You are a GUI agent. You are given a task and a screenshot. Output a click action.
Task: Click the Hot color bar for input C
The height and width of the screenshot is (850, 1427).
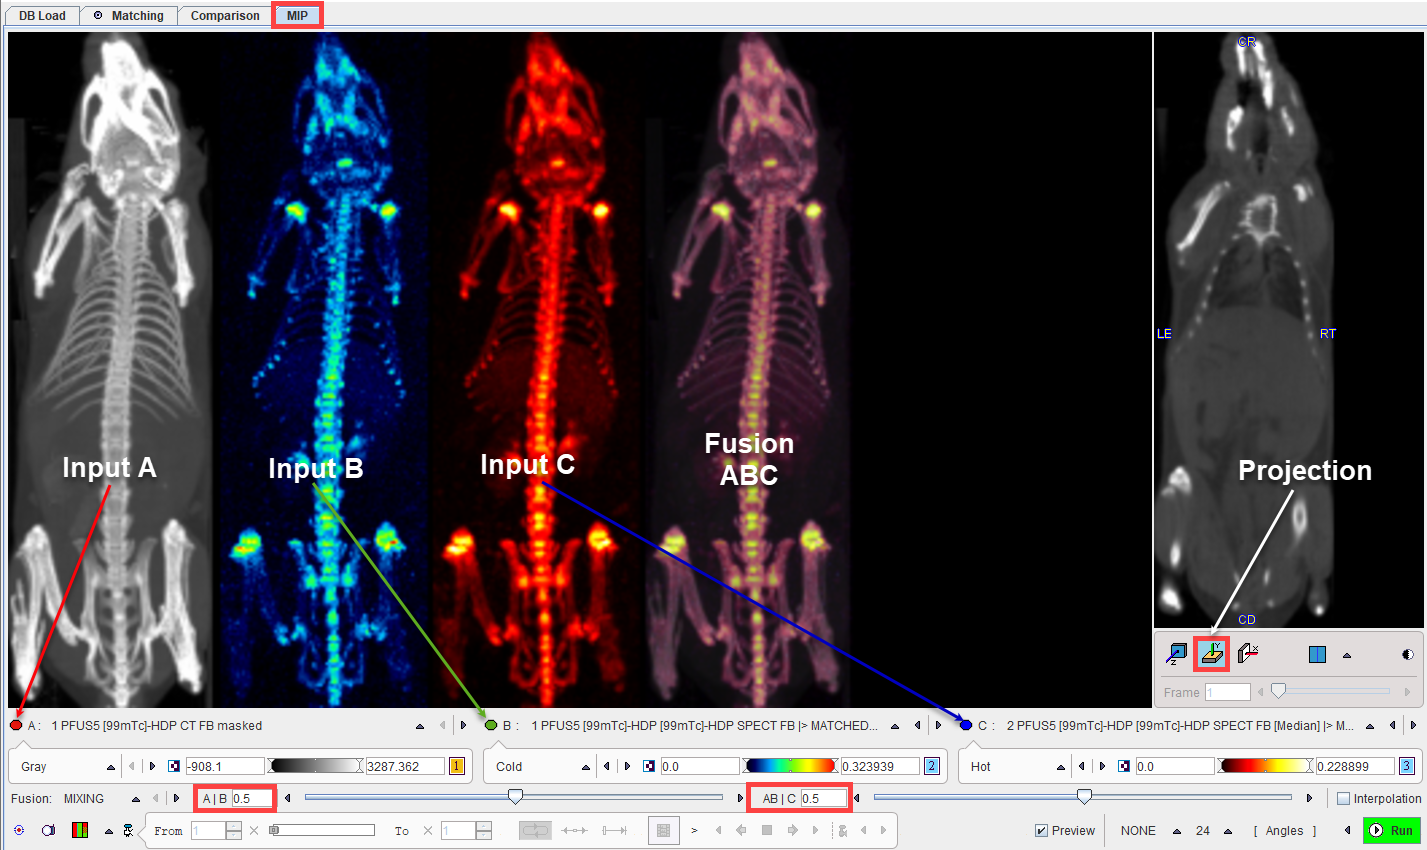[1265, 766]
